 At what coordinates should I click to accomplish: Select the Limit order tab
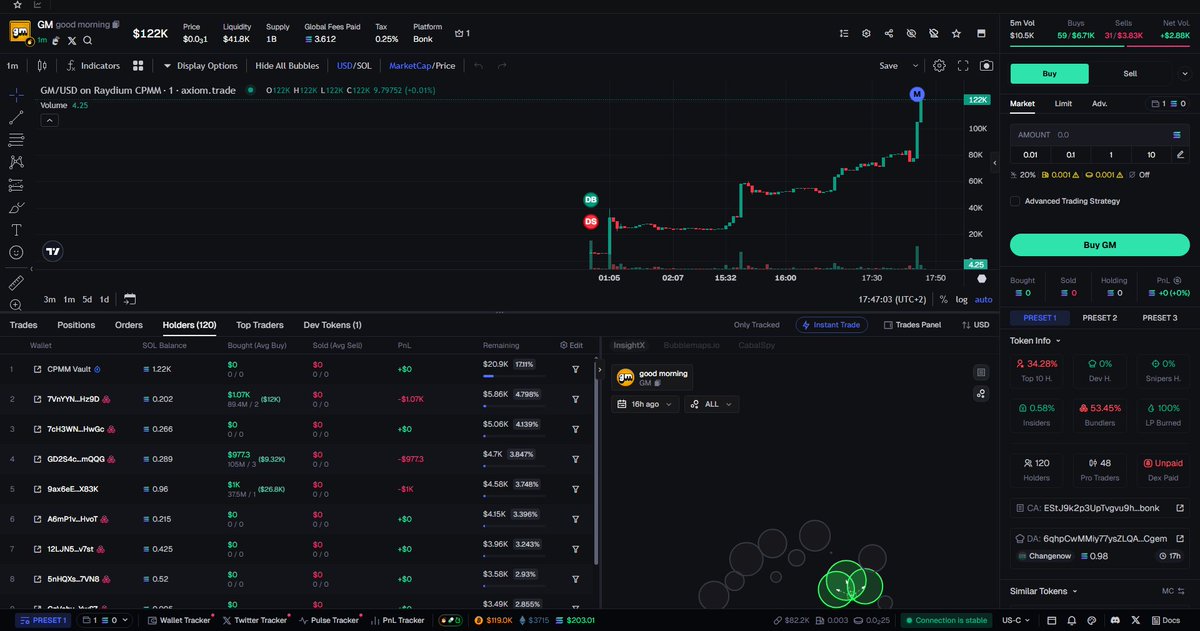(x=1063, y=103)
